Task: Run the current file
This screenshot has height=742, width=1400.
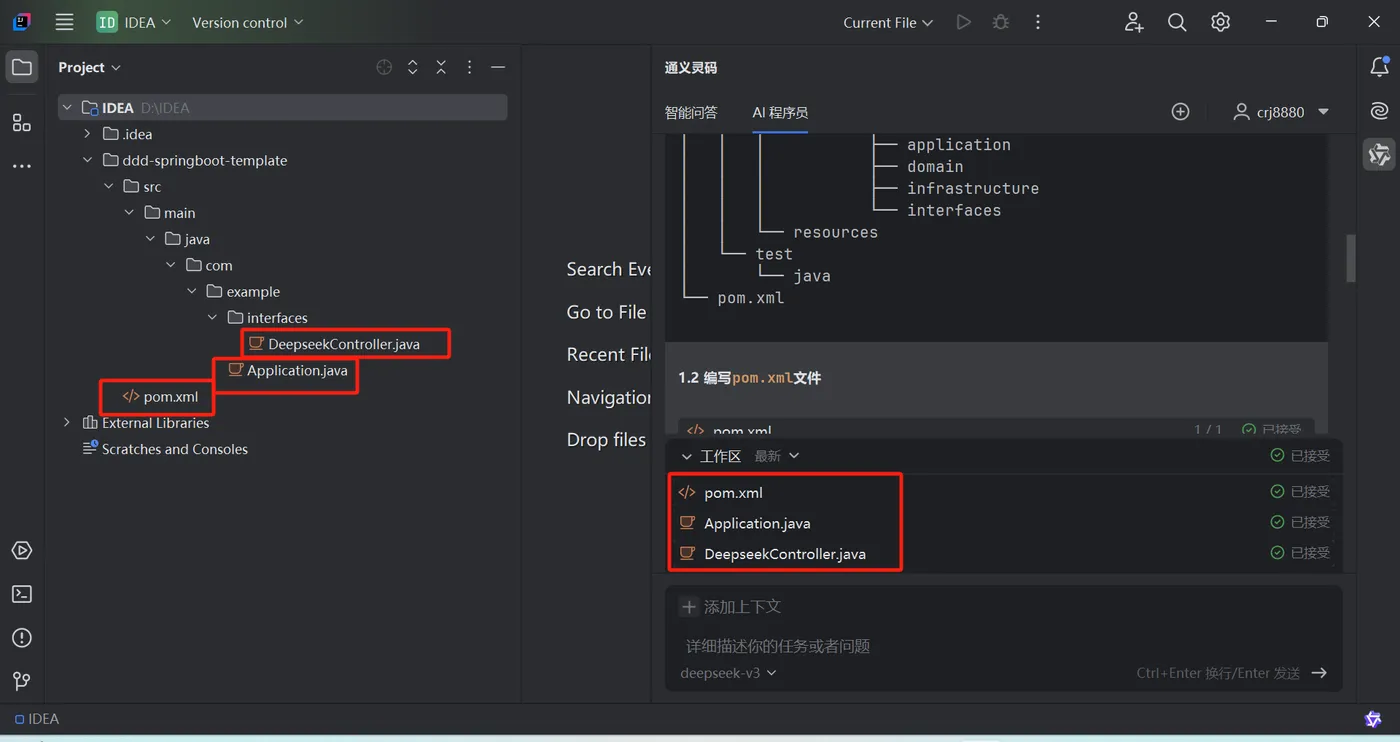Action: 963,22
